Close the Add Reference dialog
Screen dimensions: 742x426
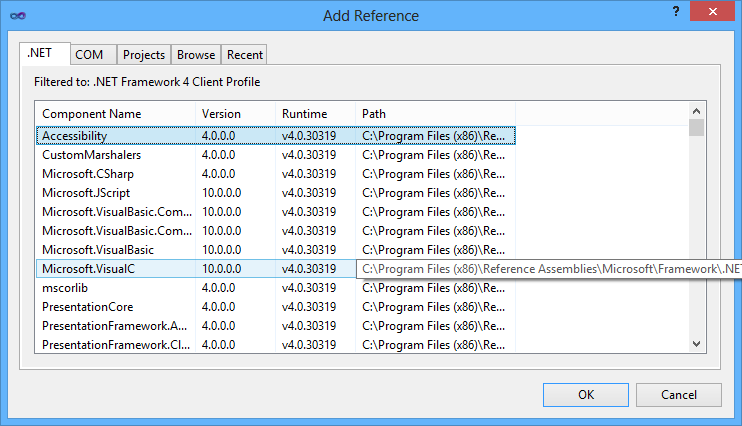[x=712, y=11]
